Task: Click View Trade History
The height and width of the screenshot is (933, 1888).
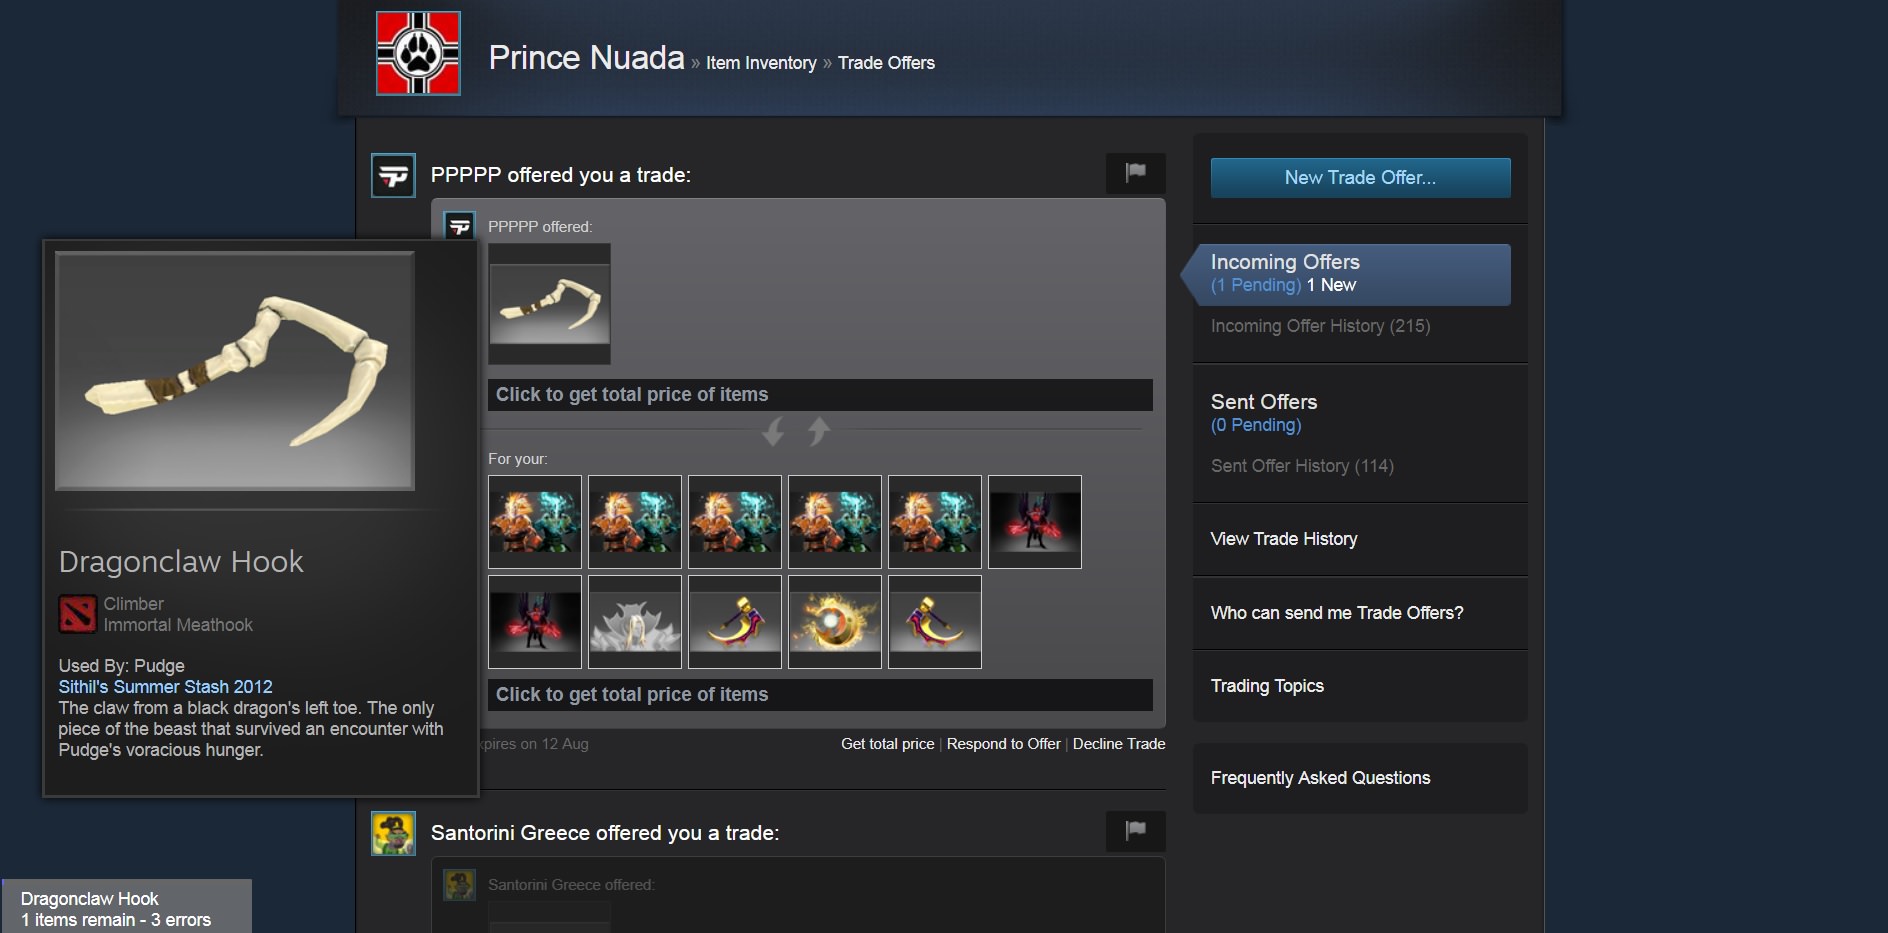Action: coord(1284,539)
